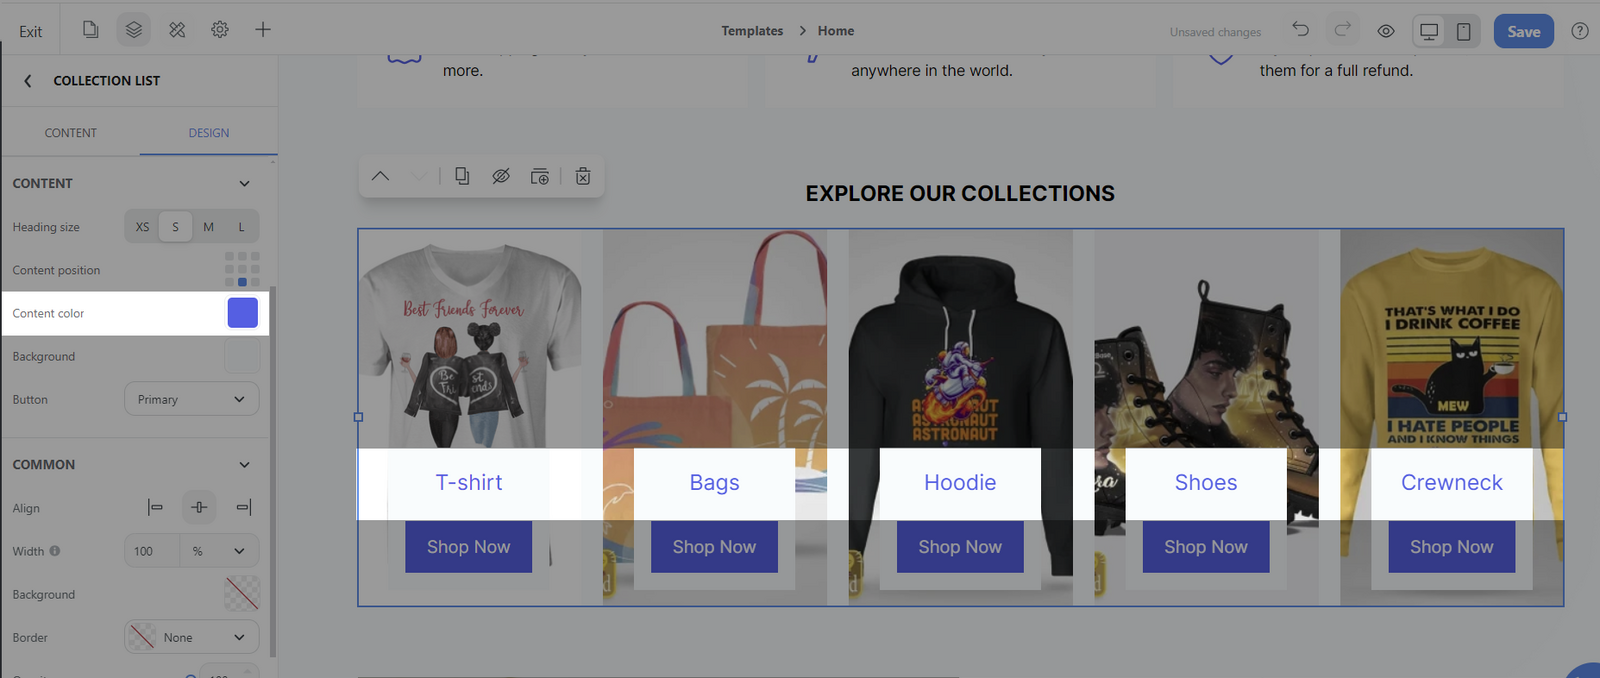Viewport: 1600px width, 678px height.
Task: Open the Content section Background color swatch
Action: (242, 356)
